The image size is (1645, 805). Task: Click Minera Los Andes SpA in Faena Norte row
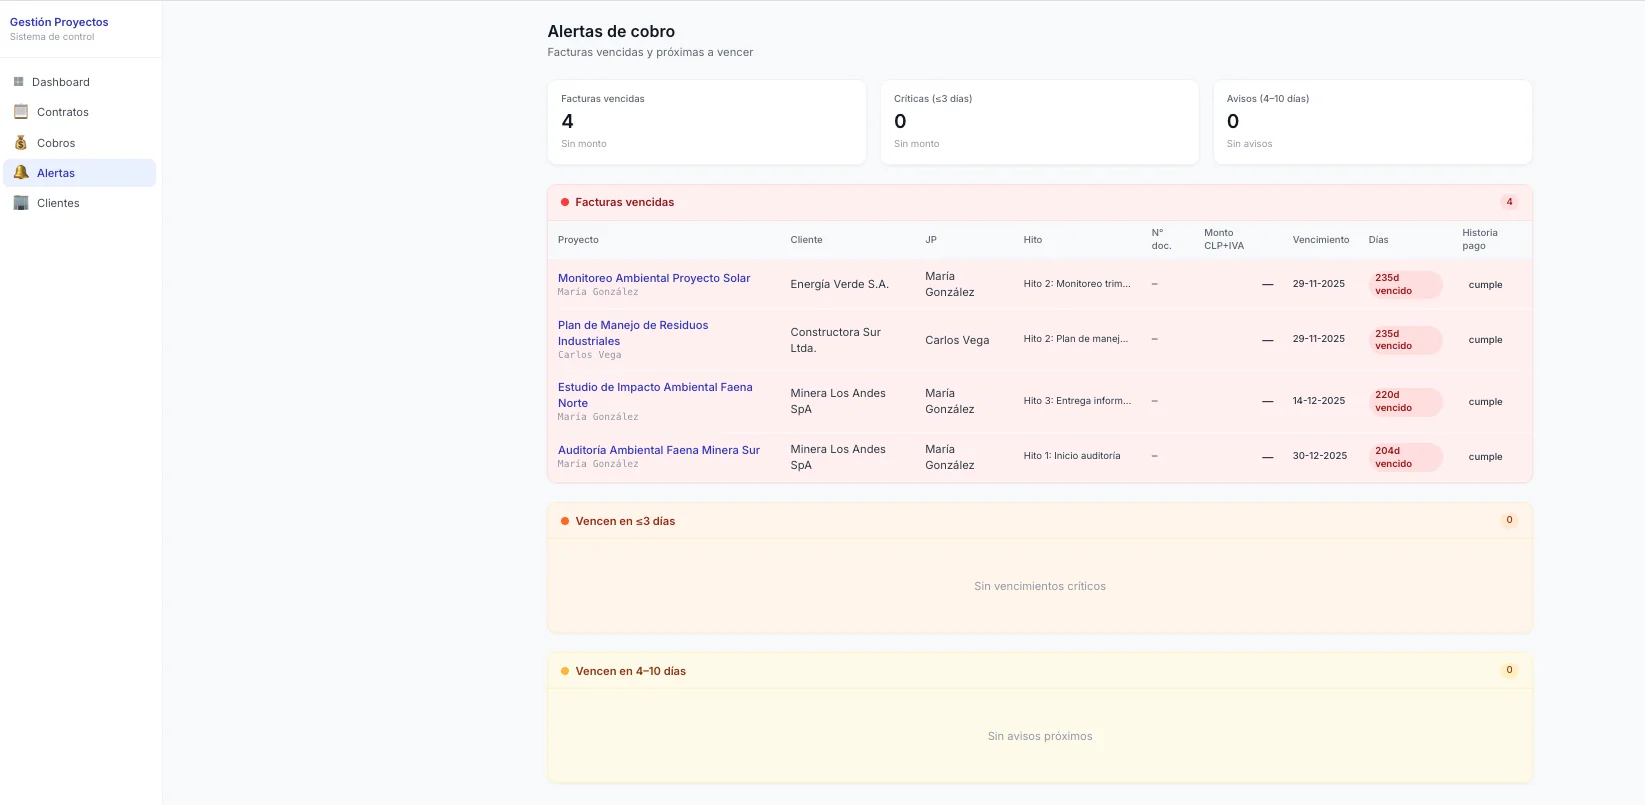point(838,401)
